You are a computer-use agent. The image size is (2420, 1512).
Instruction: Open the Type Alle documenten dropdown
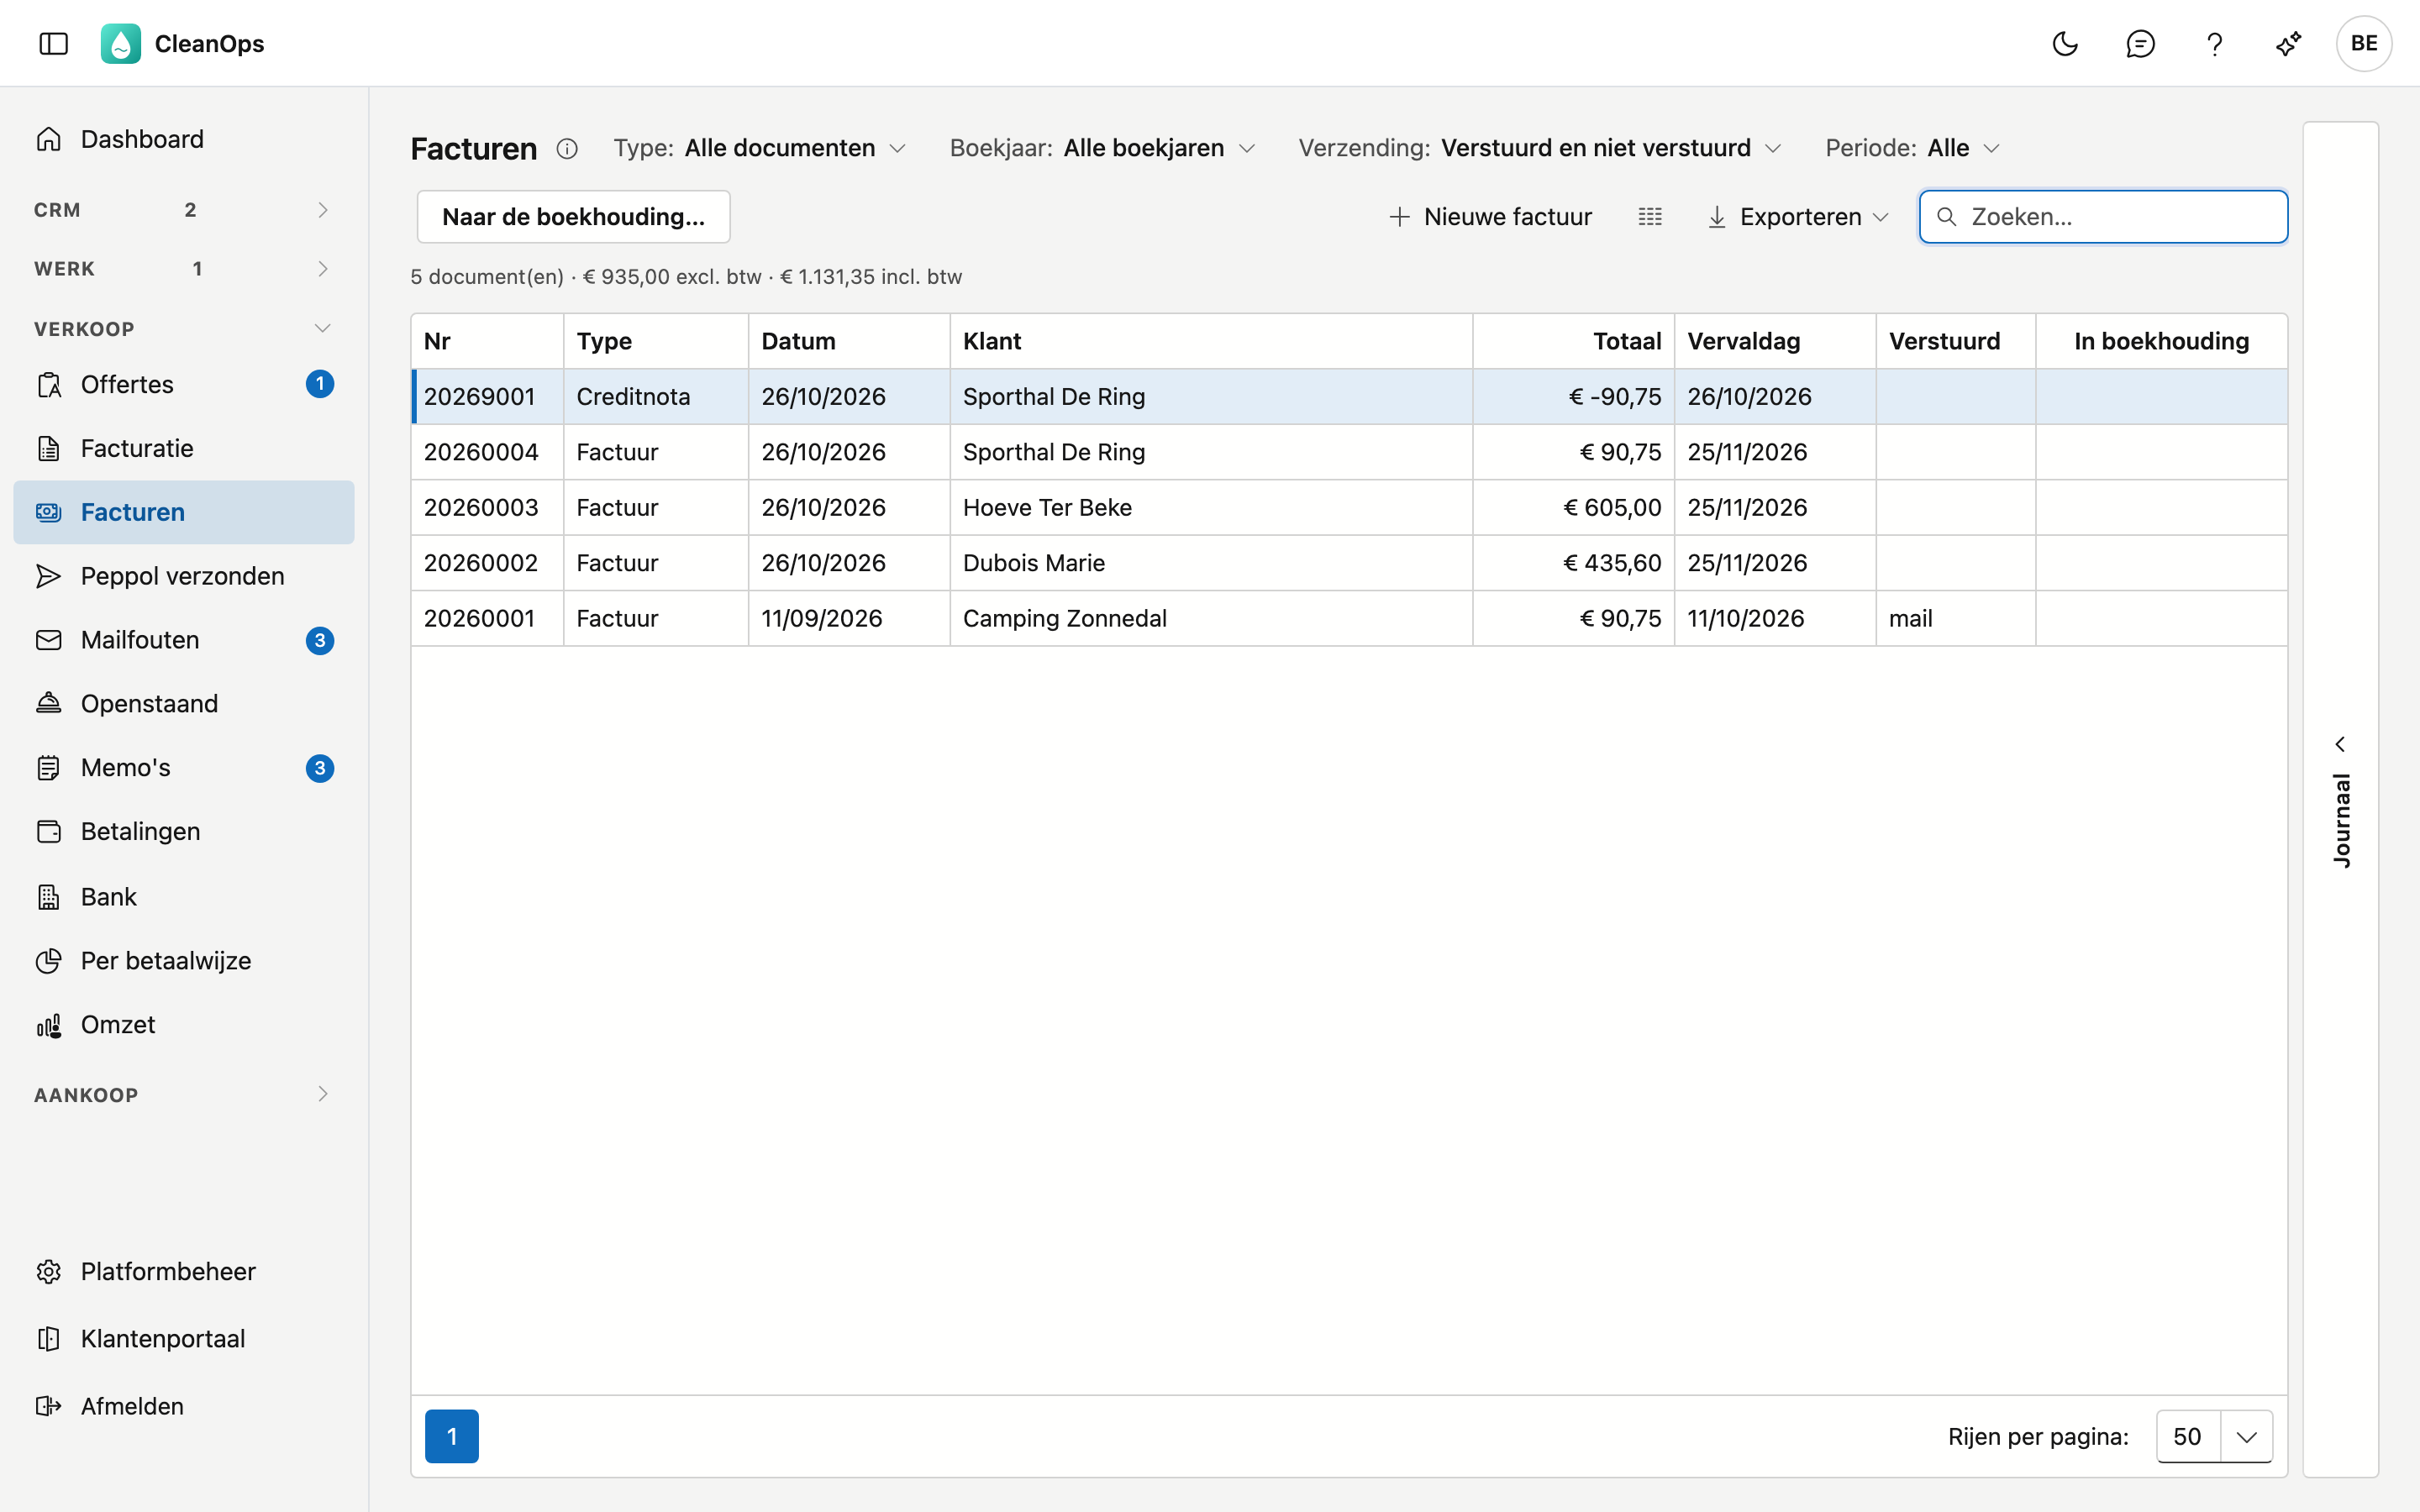[x=760, y=148]
